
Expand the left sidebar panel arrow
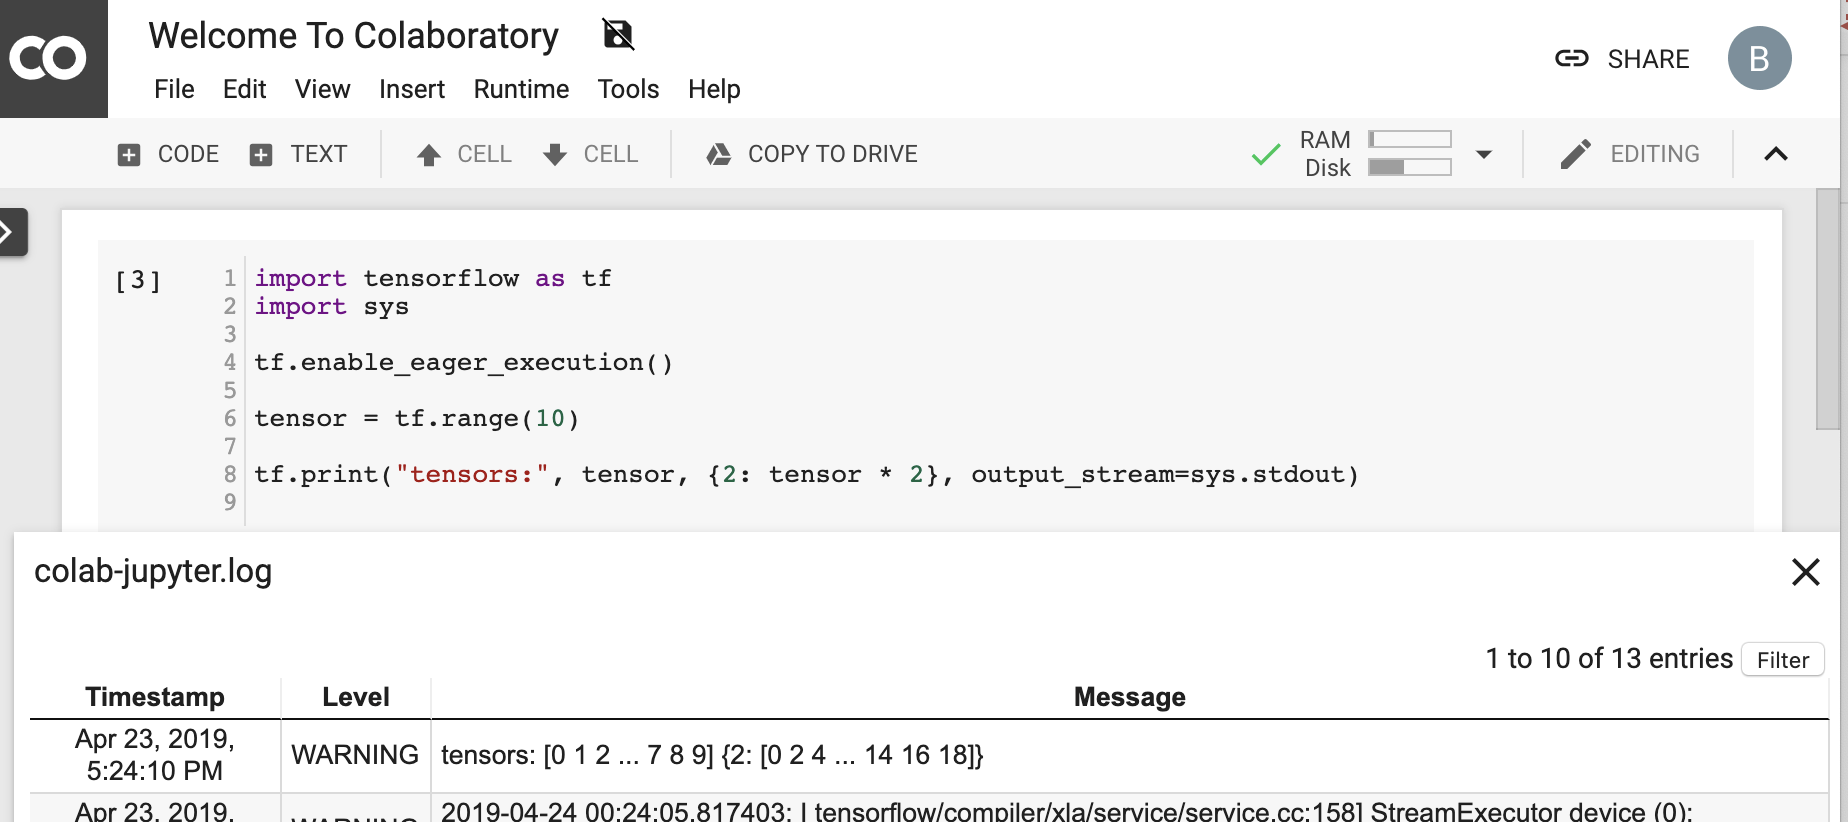tap(10, 232)
